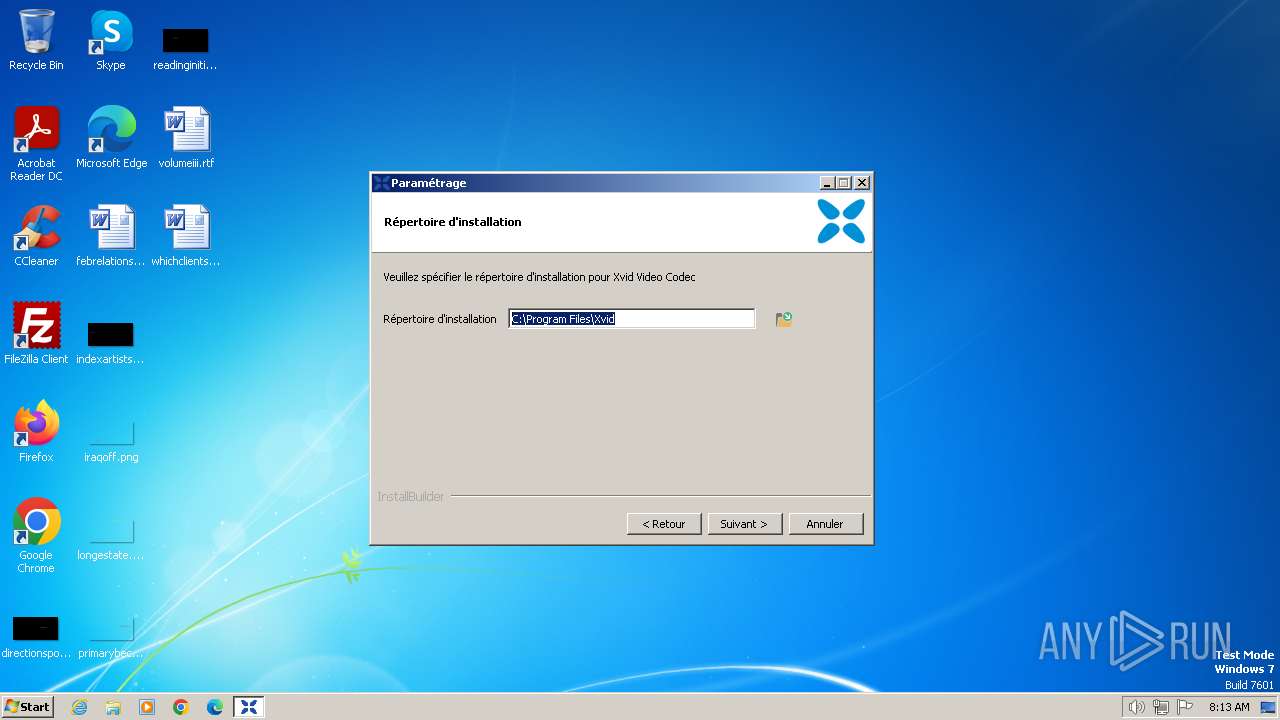
Task: Click the Action Center flag icon
Action: (x=1185, y=707)
